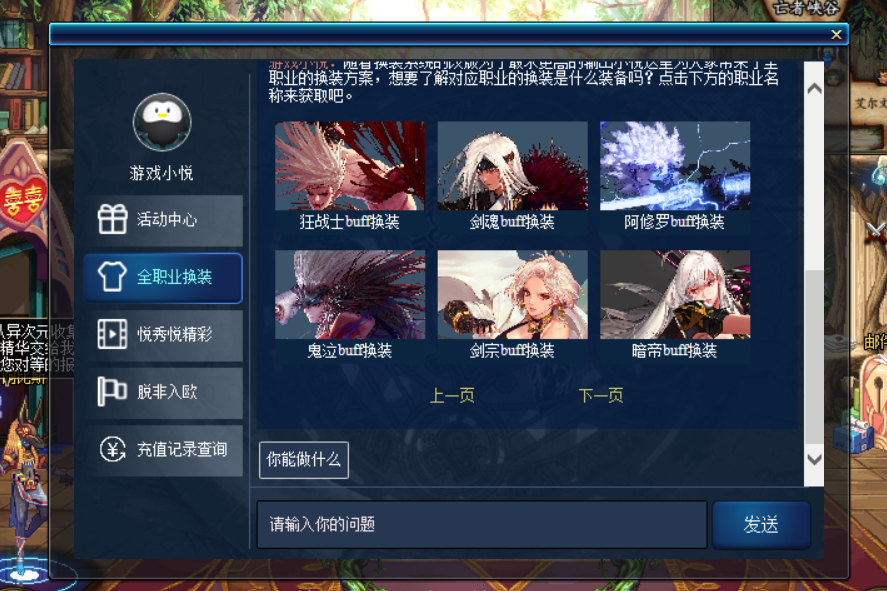Viewport: 887px width, 591px height.
Task: Click the film strip icon for 悦秀悦精彩
Action: [x=112, y=334]
